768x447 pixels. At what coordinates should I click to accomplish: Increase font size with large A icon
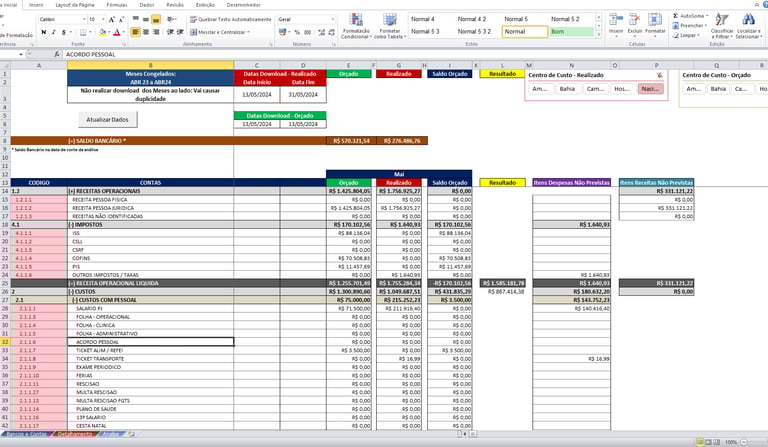(112, 20)
